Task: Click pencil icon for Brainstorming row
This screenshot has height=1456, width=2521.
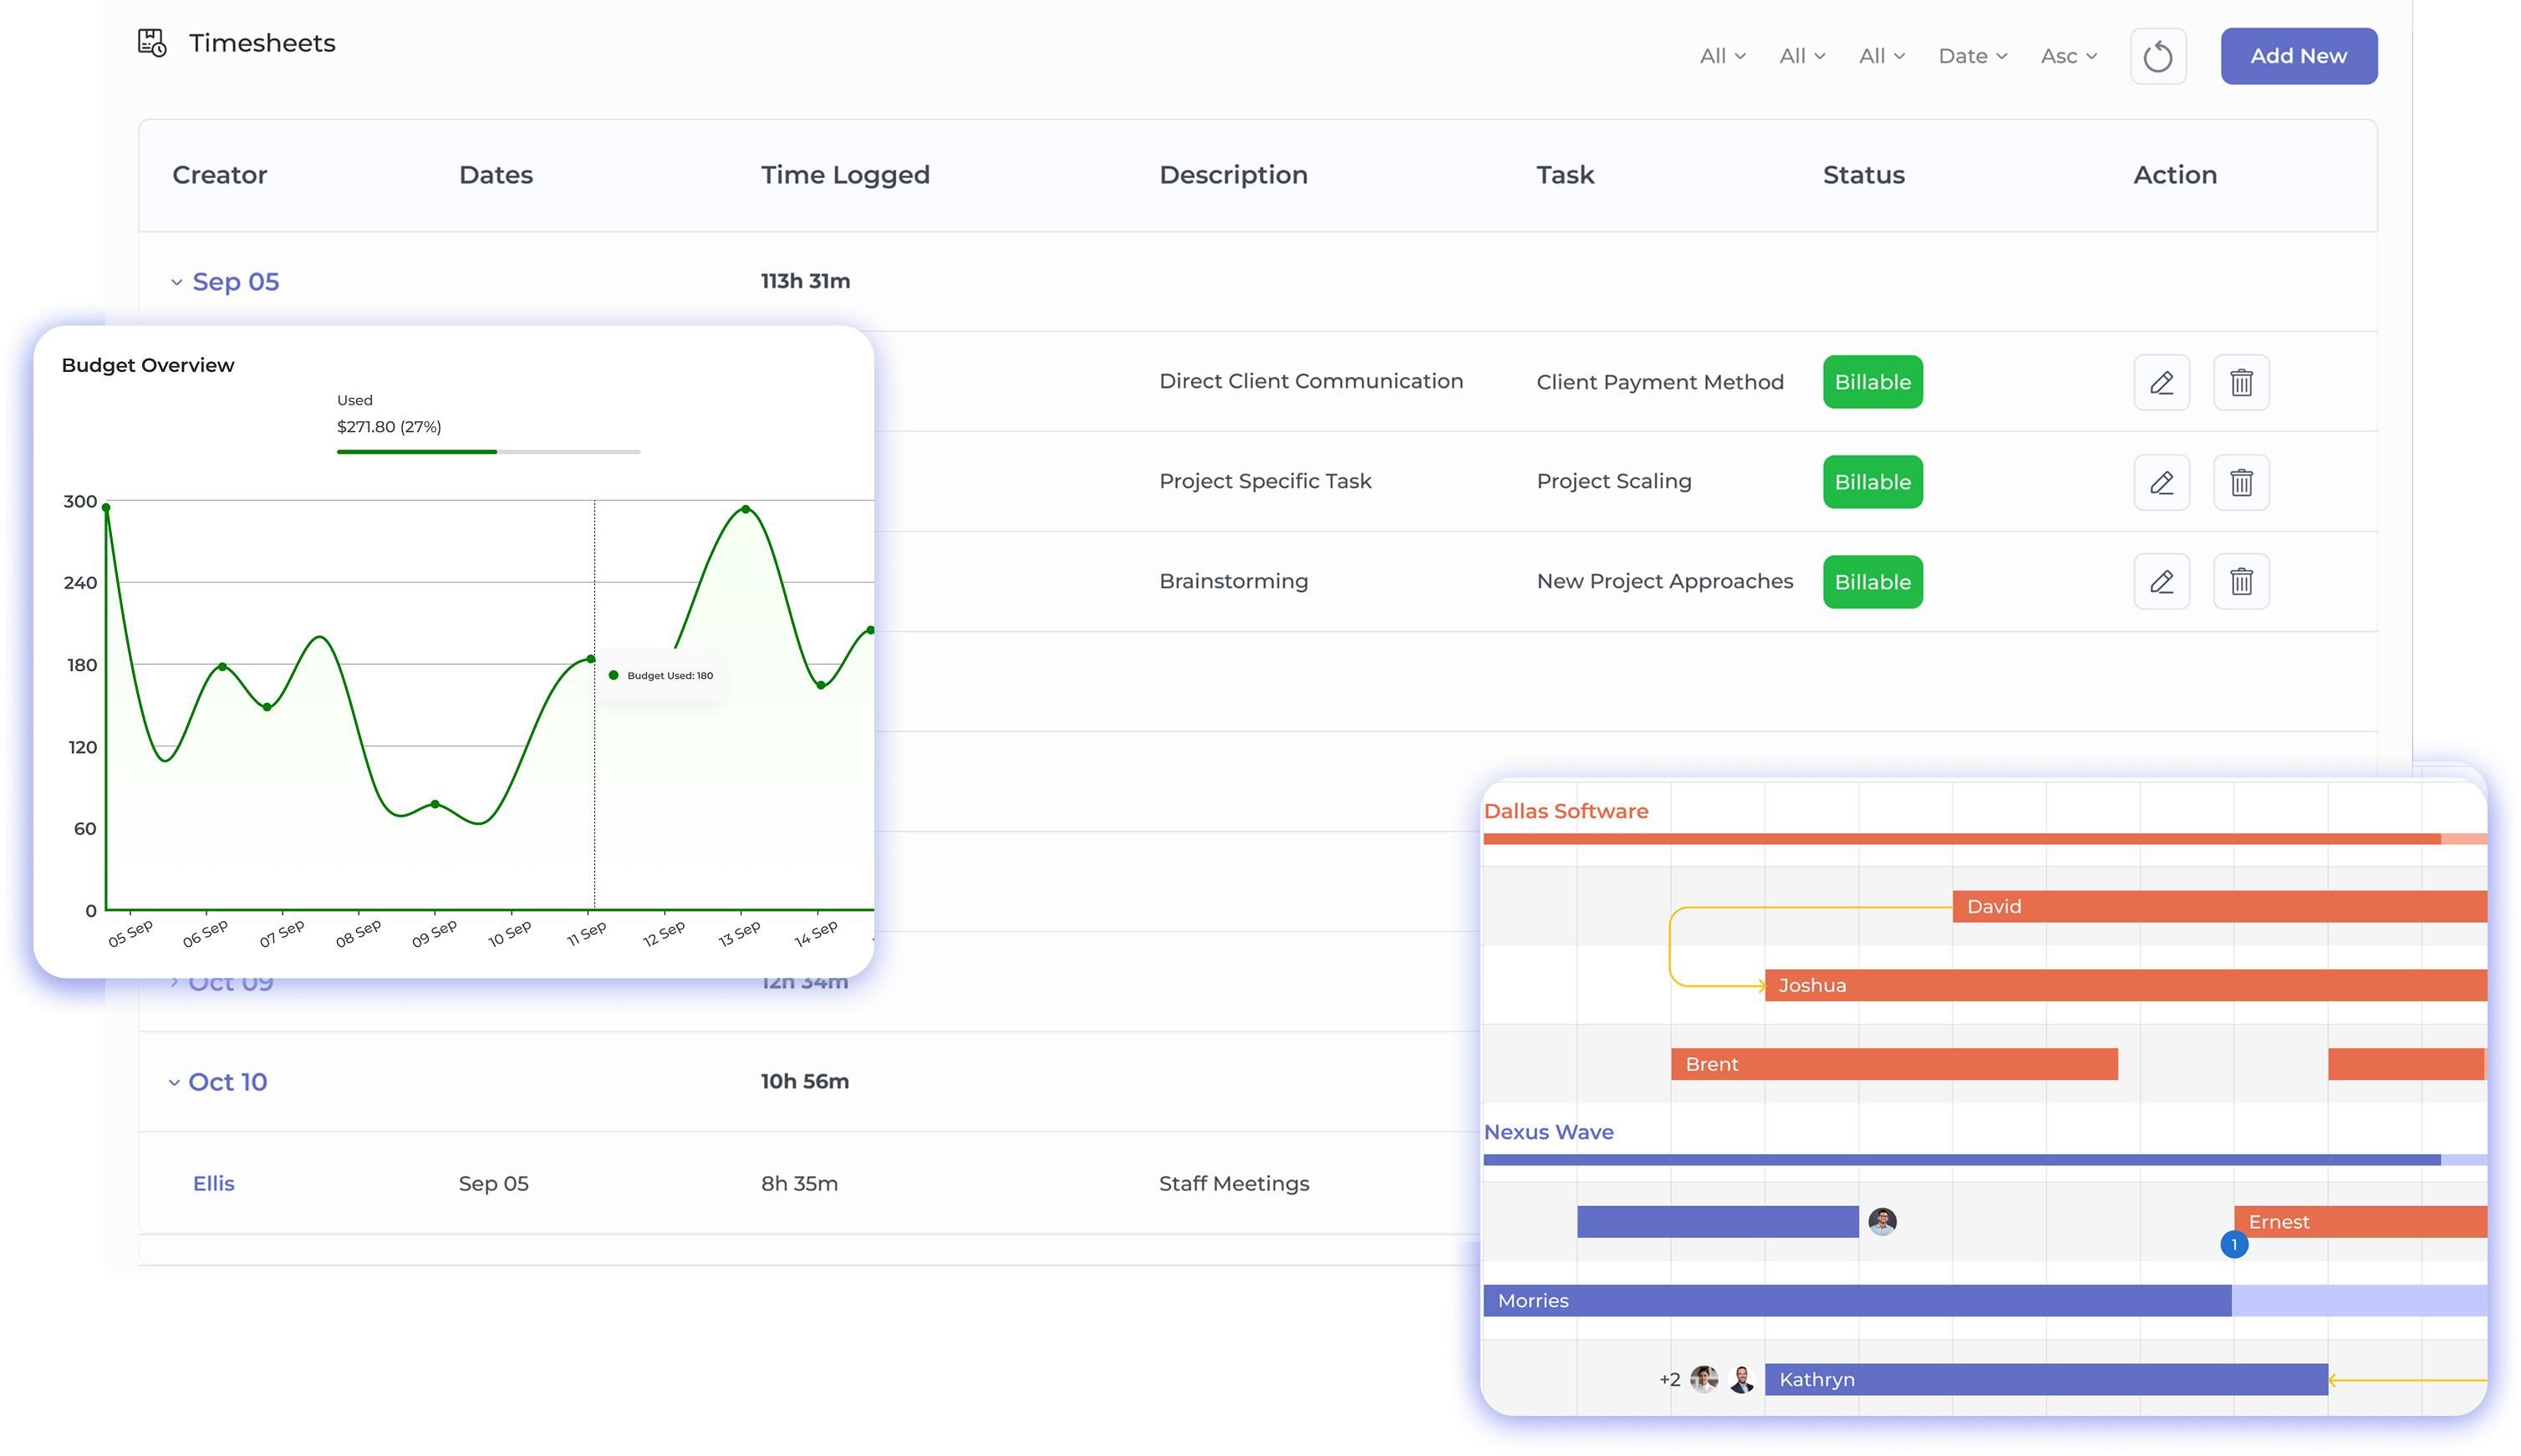Action: 2161,581
